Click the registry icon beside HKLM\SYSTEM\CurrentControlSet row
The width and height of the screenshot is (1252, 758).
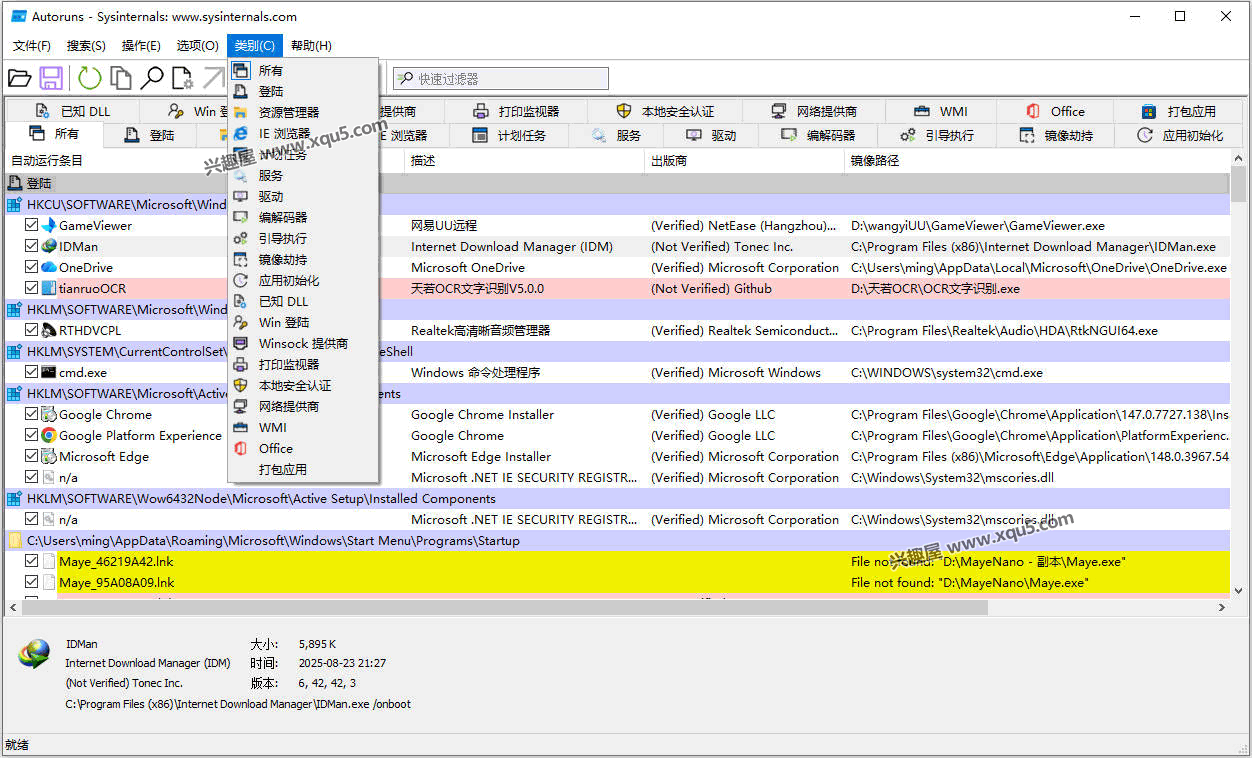pyautogui.click(x=14, y=352)
